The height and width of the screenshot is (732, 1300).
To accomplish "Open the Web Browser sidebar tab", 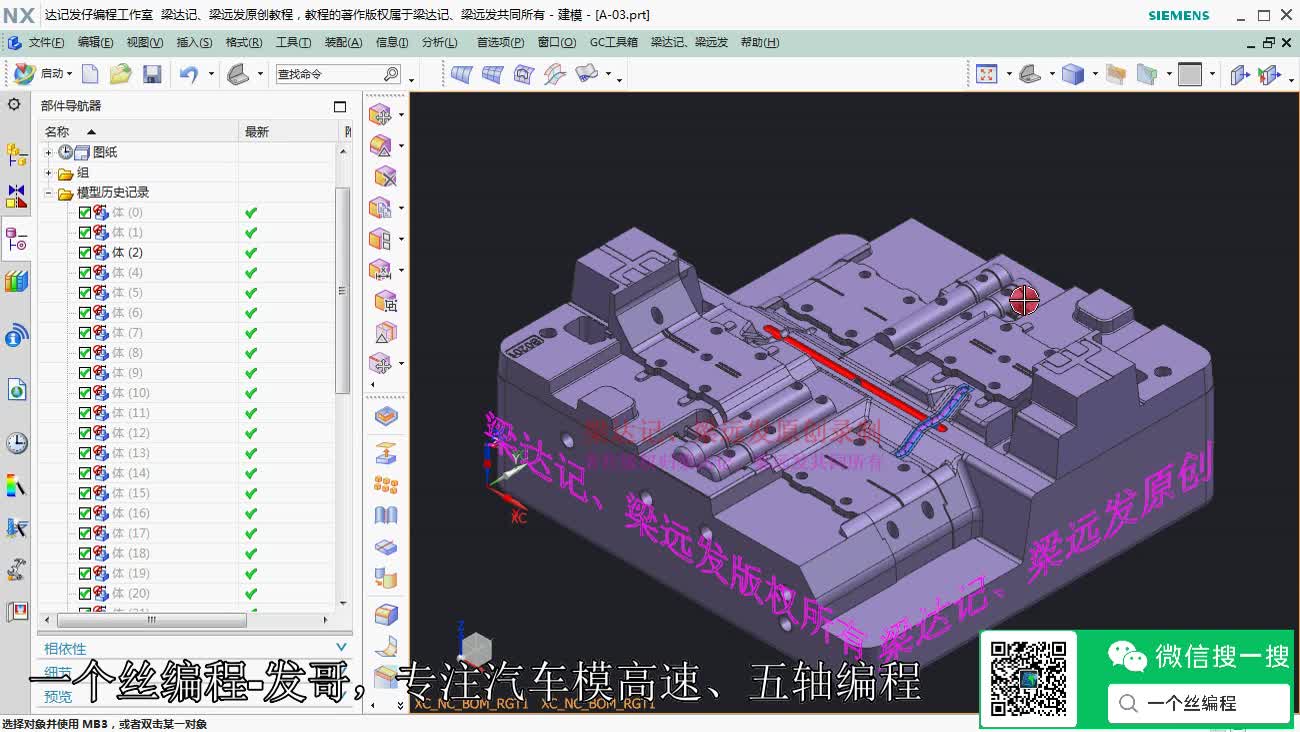I will point(16,390).
